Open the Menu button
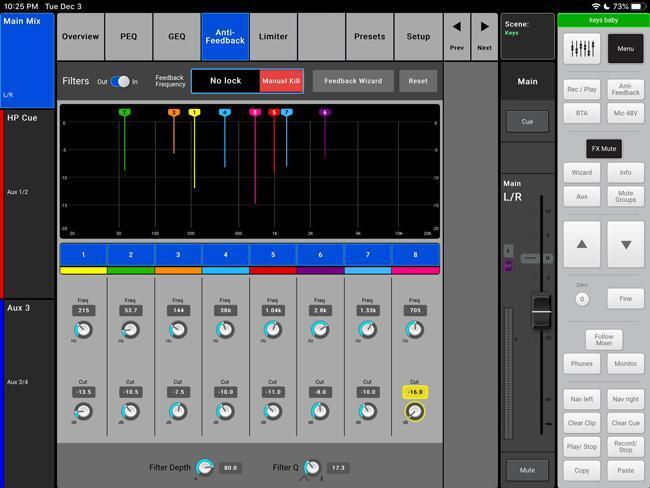 click(626, 49)
